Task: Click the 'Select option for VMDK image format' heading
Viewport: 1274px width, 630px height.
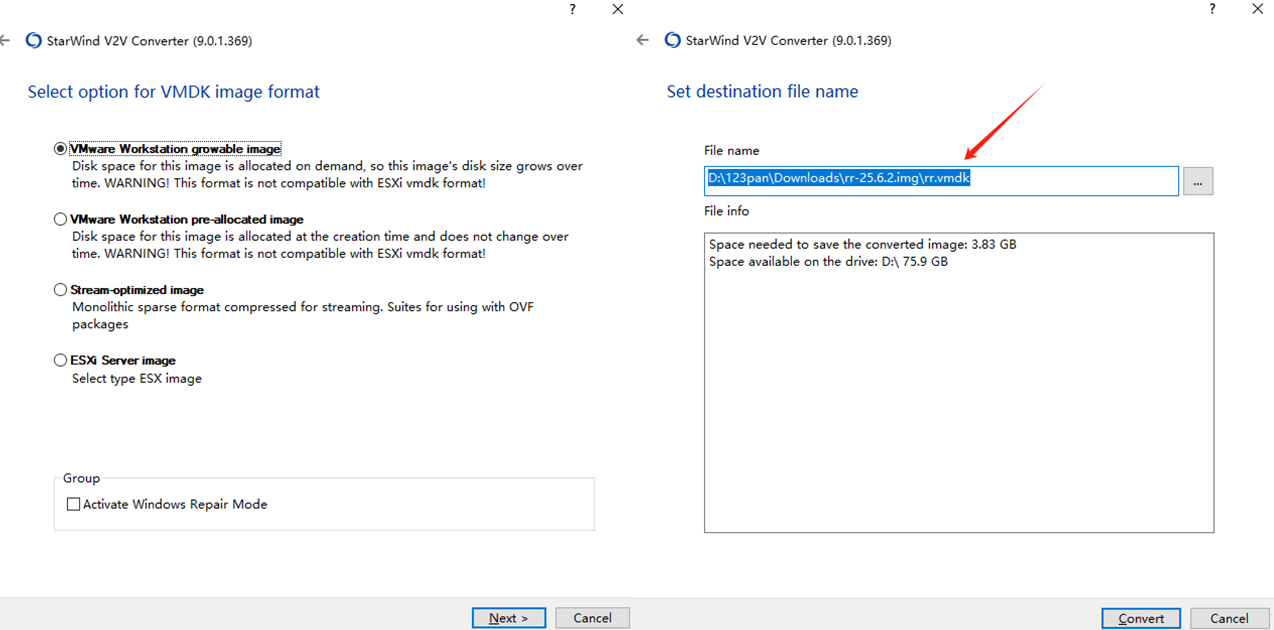Action: click(x=174, y=92)
